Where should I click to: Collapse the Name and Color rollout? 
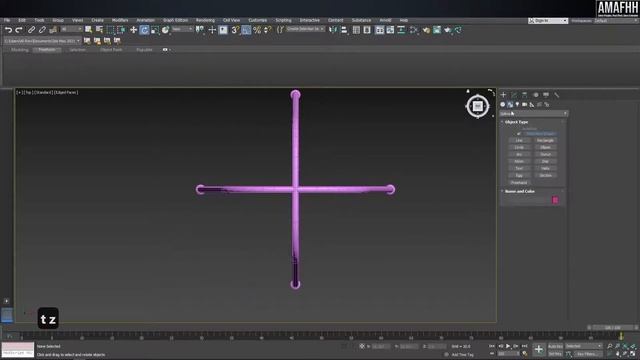(520, 191)
